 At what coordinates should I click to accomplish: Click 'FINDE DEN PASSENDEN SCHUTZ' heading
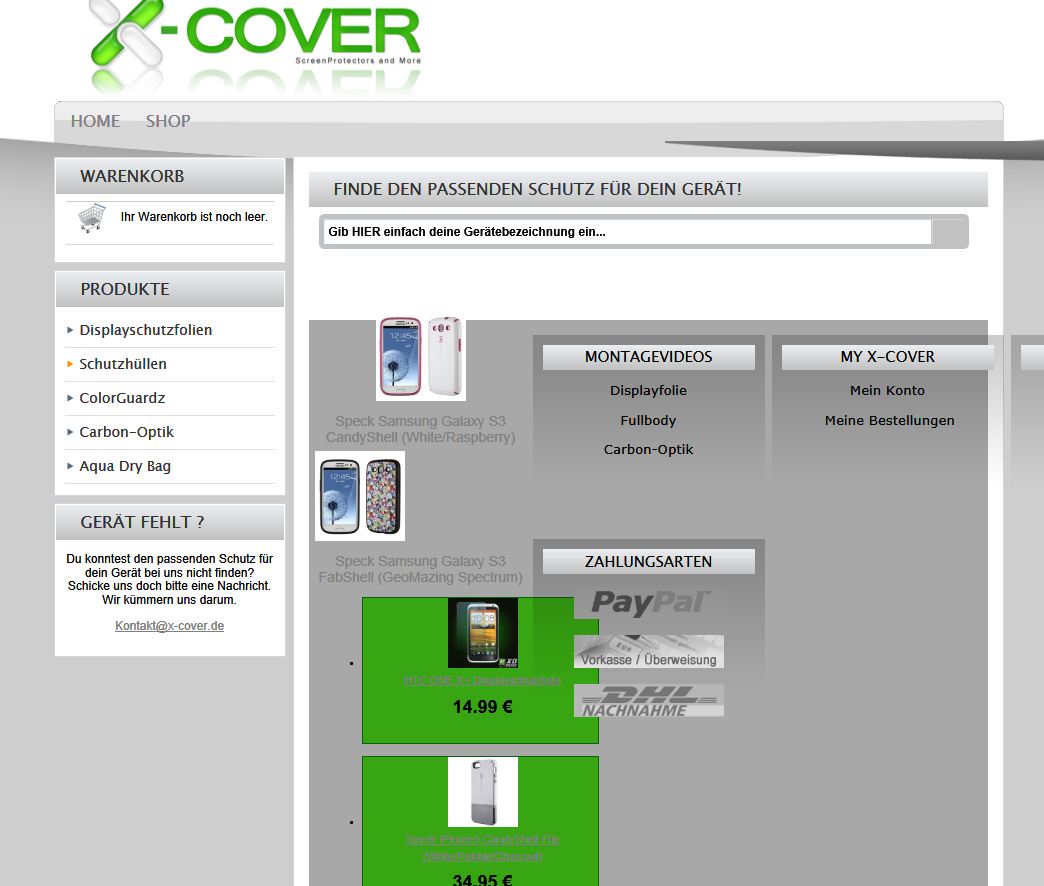[x=537, y=189]
